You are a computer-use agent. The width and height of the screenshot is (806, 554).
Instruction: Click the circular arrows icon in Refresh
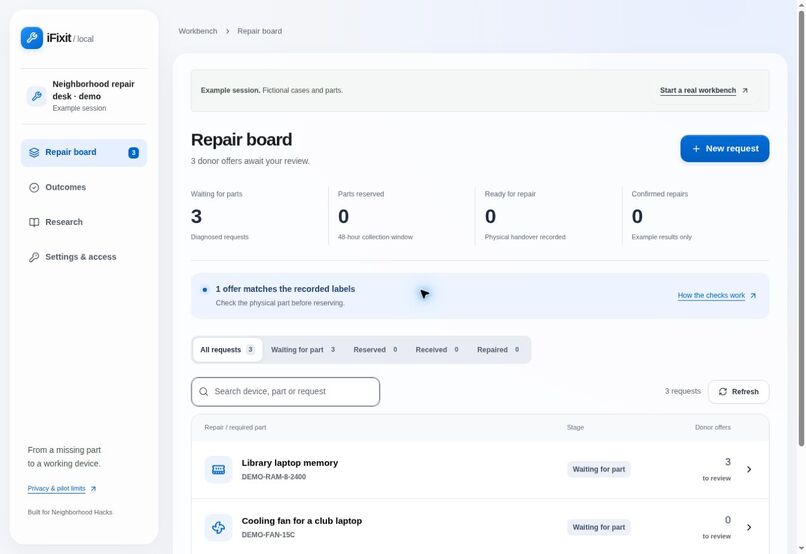pos(723,392)
